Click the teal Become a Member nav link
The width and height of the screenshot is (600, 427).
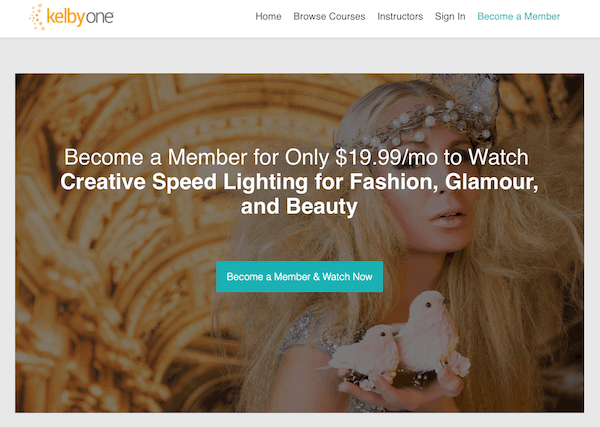tap(518, 16)
